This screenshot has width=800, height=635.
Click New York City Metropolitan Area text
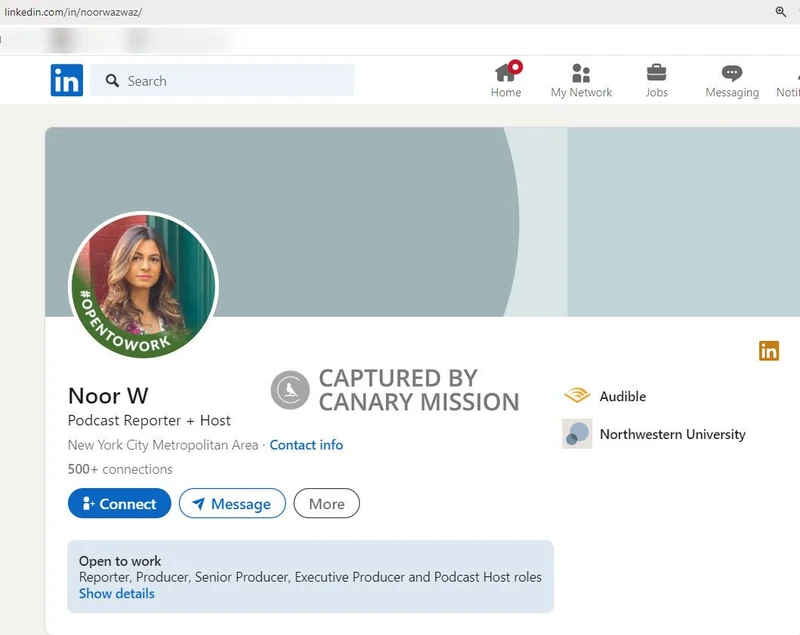click(163, 445)
